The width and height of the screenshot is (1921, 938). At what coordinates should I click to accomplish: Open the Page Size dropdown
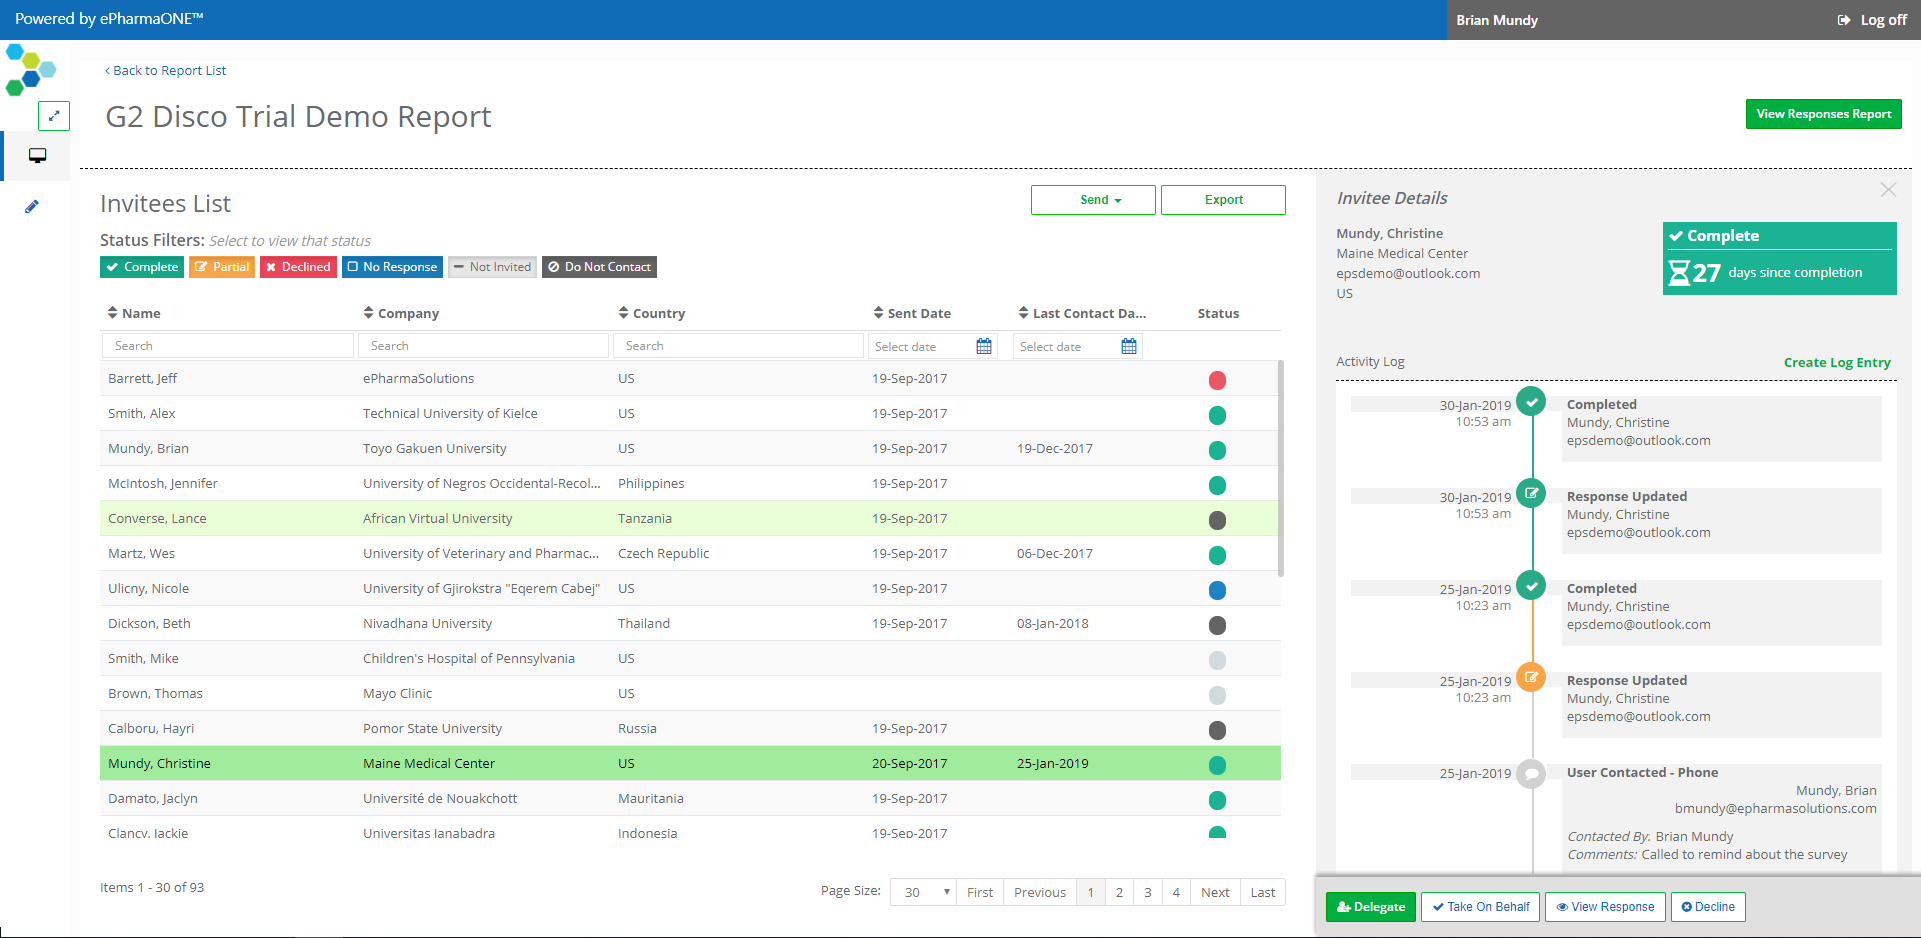pos(923,892)
